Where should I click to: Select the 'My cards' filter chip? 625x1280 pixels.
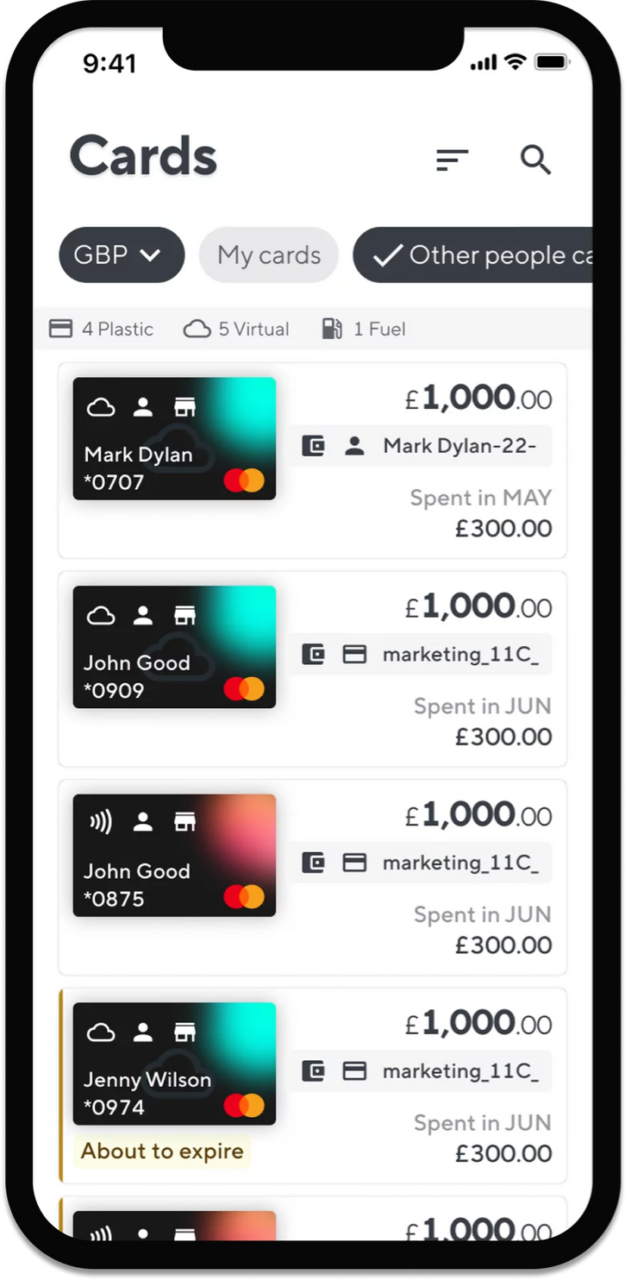click(268, 255)
